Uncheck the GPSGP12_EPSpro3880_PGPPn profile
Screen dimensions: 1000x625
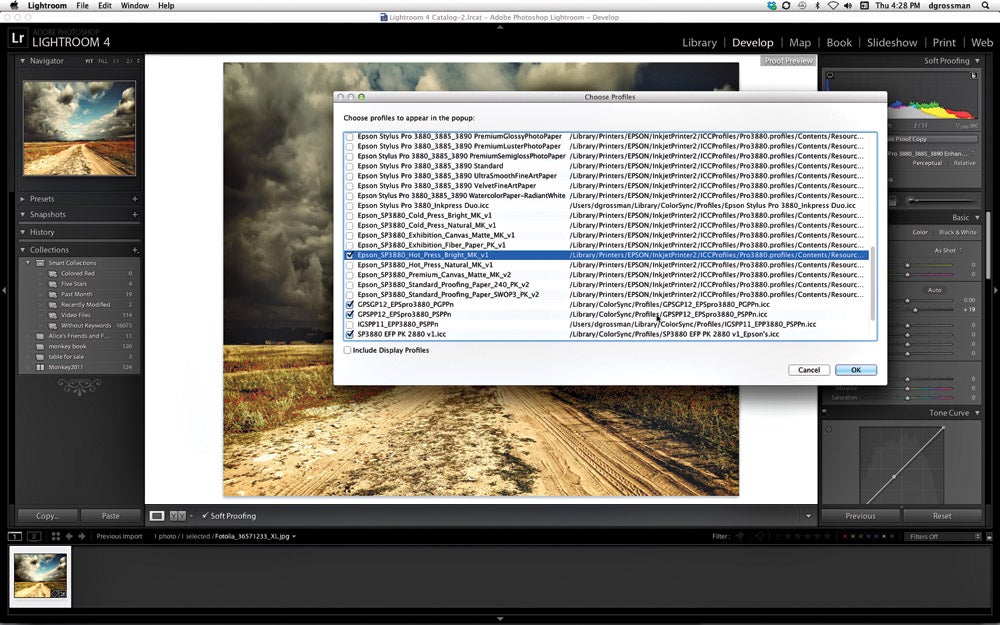coord(349,305)
